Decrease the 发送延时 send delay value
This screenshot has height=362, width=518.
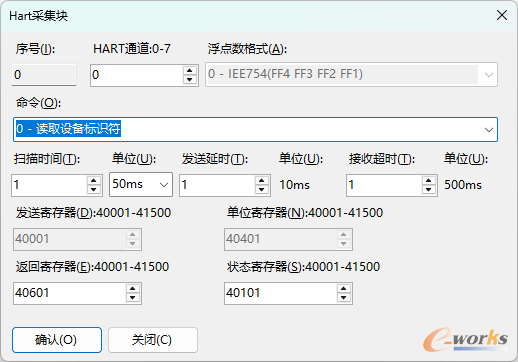(x=262, y=190)
